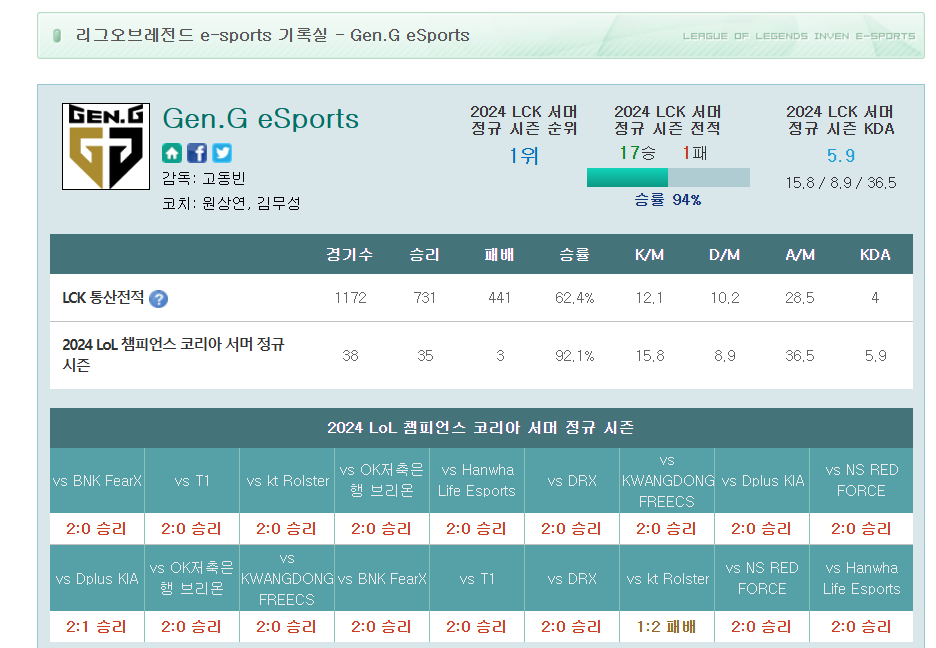Click the 패배 column header
Image resolution: width=936 pixels, height=648 pixels.
pyautogui.click(x=499, y=255)
